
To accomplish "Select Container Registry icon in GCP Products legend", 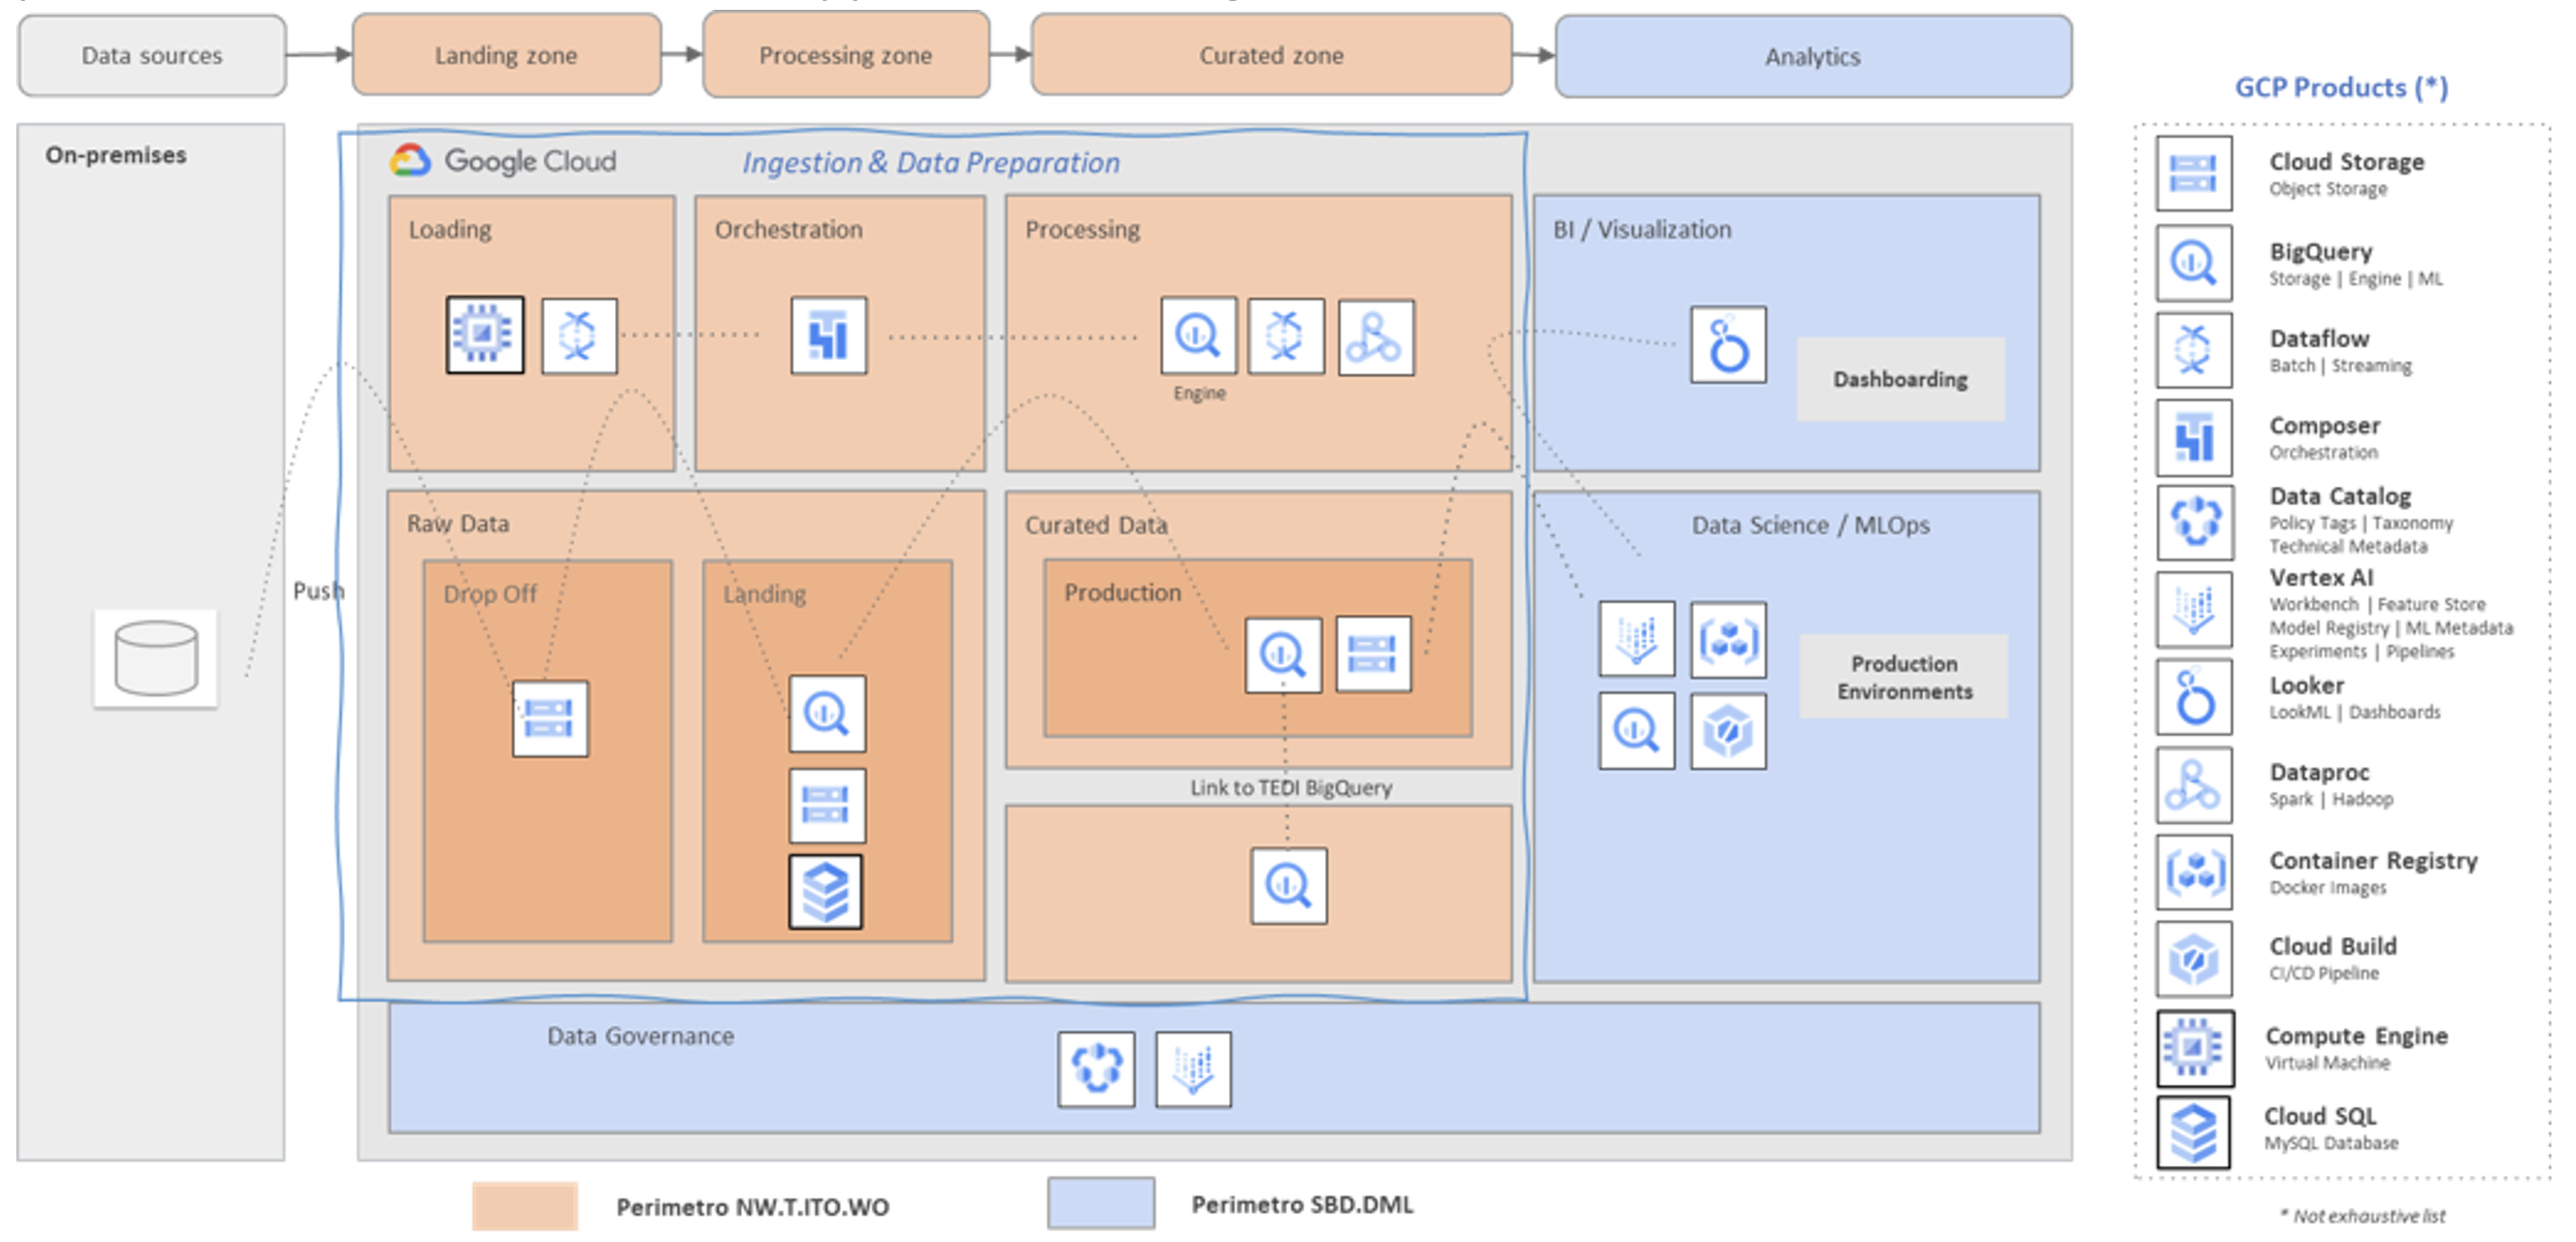I will (x=2194, y=872).
